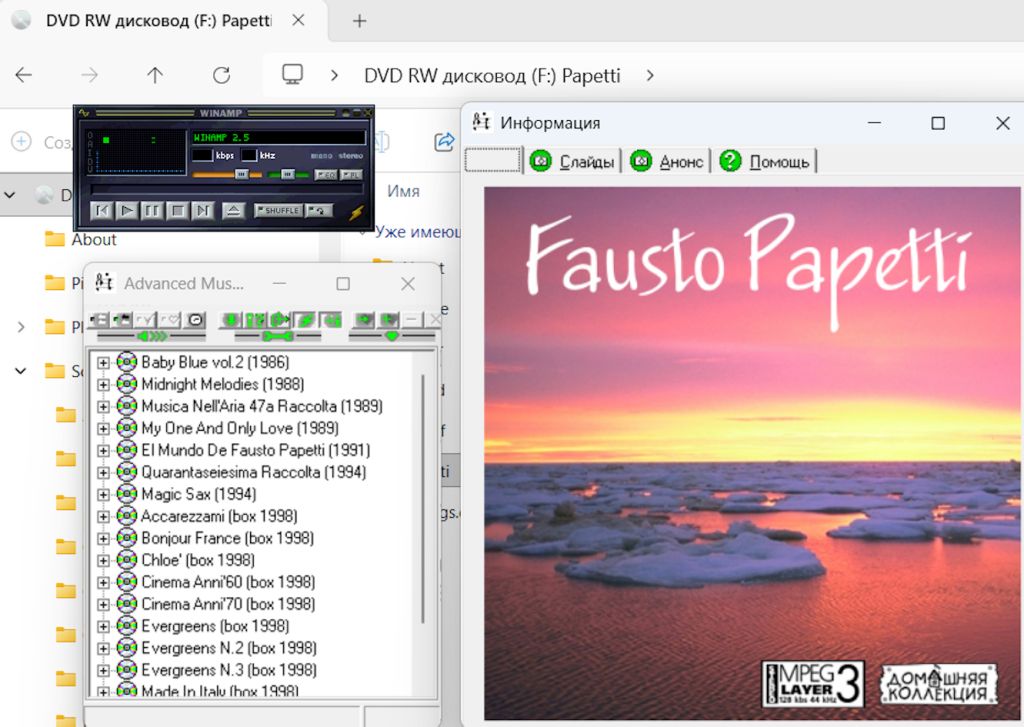Open the Winamp main menu icon in its title bar
This screenshot has height=727, width=1024.
coord(84,113)
